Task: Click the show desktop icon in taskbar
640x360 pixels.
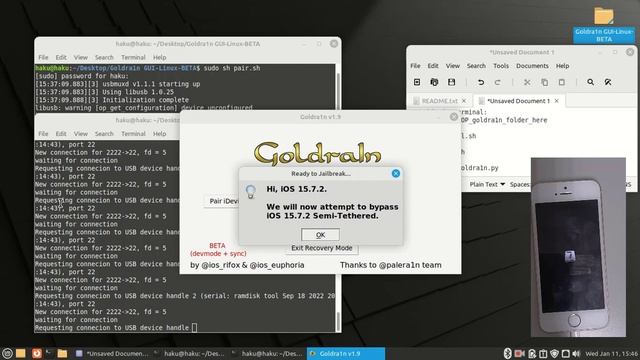Action: pos(21,353)
